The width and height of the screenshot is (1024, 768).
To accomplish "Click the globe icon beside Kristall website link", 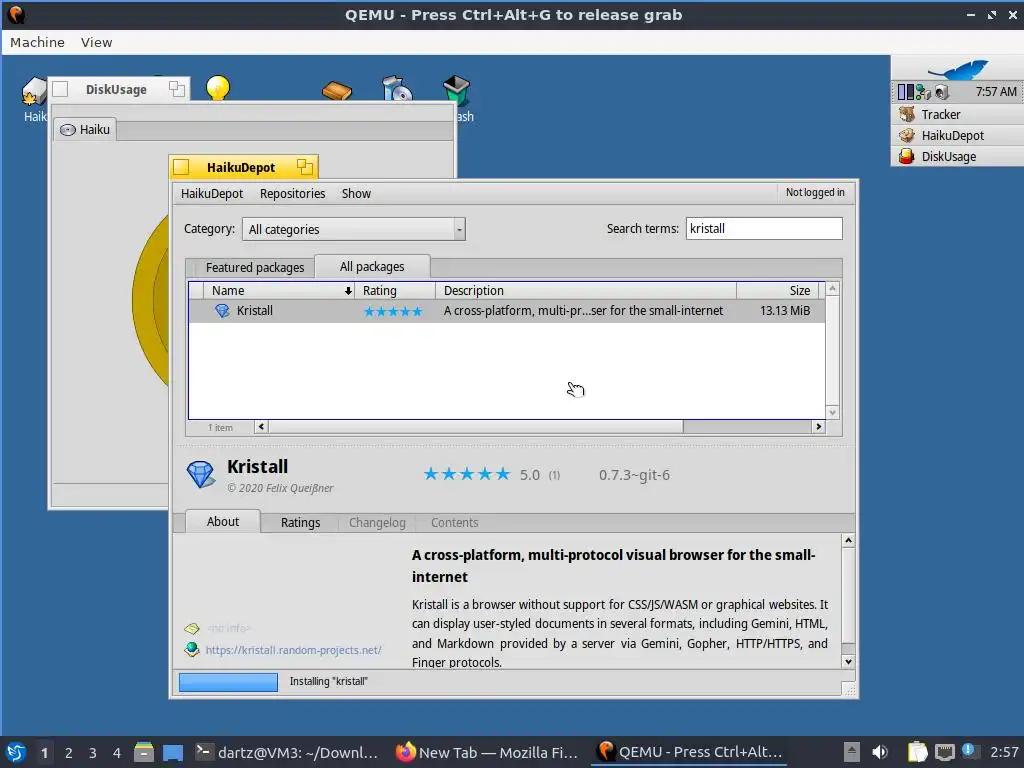I will tap(191, 649).
